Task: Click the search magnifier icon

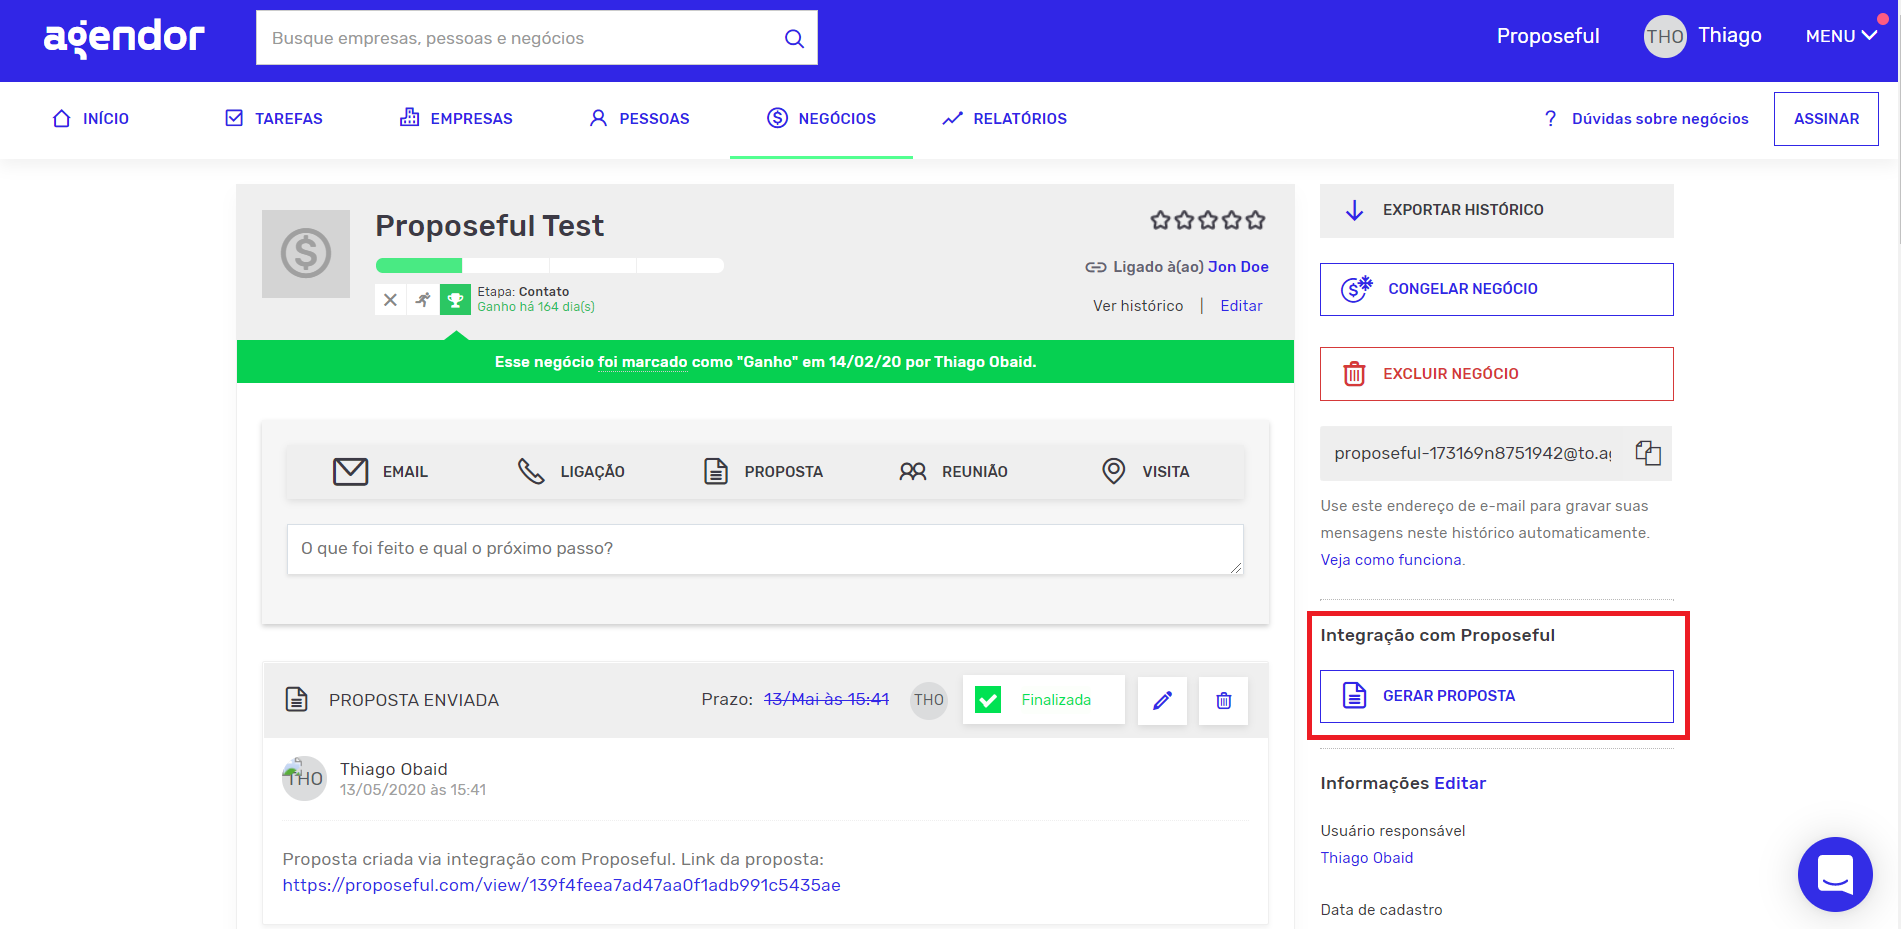Action: coord(794,38)
